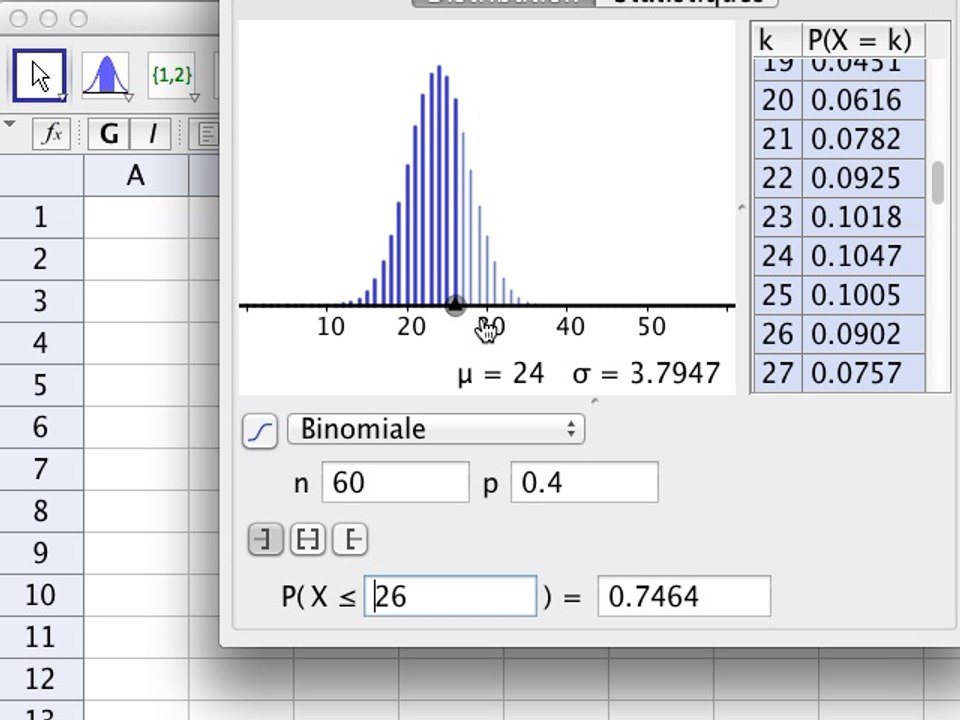Click probability value 0.1047

tap(856, 256)
